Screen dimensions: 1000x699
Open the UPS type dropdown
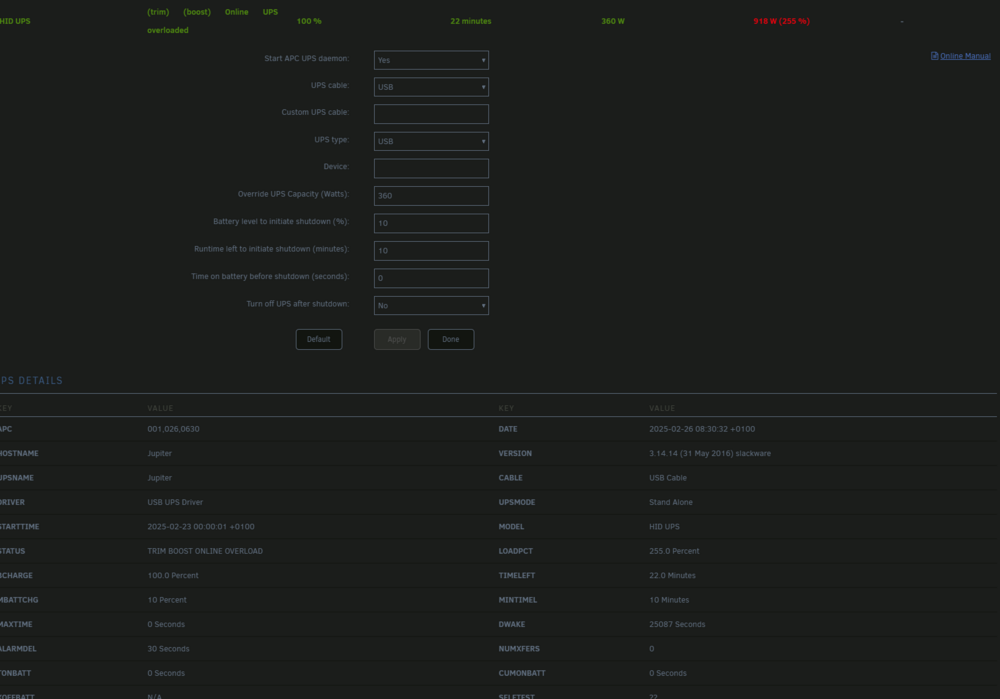point(431,141)
